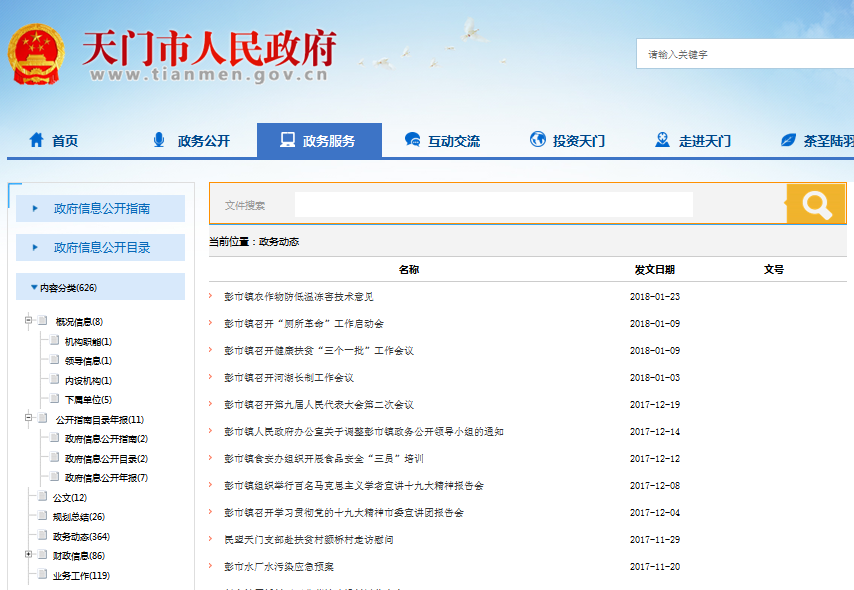854x590 pixels.
Task: Click the microphone icon beside 政务公开
Action: point(159,140)
